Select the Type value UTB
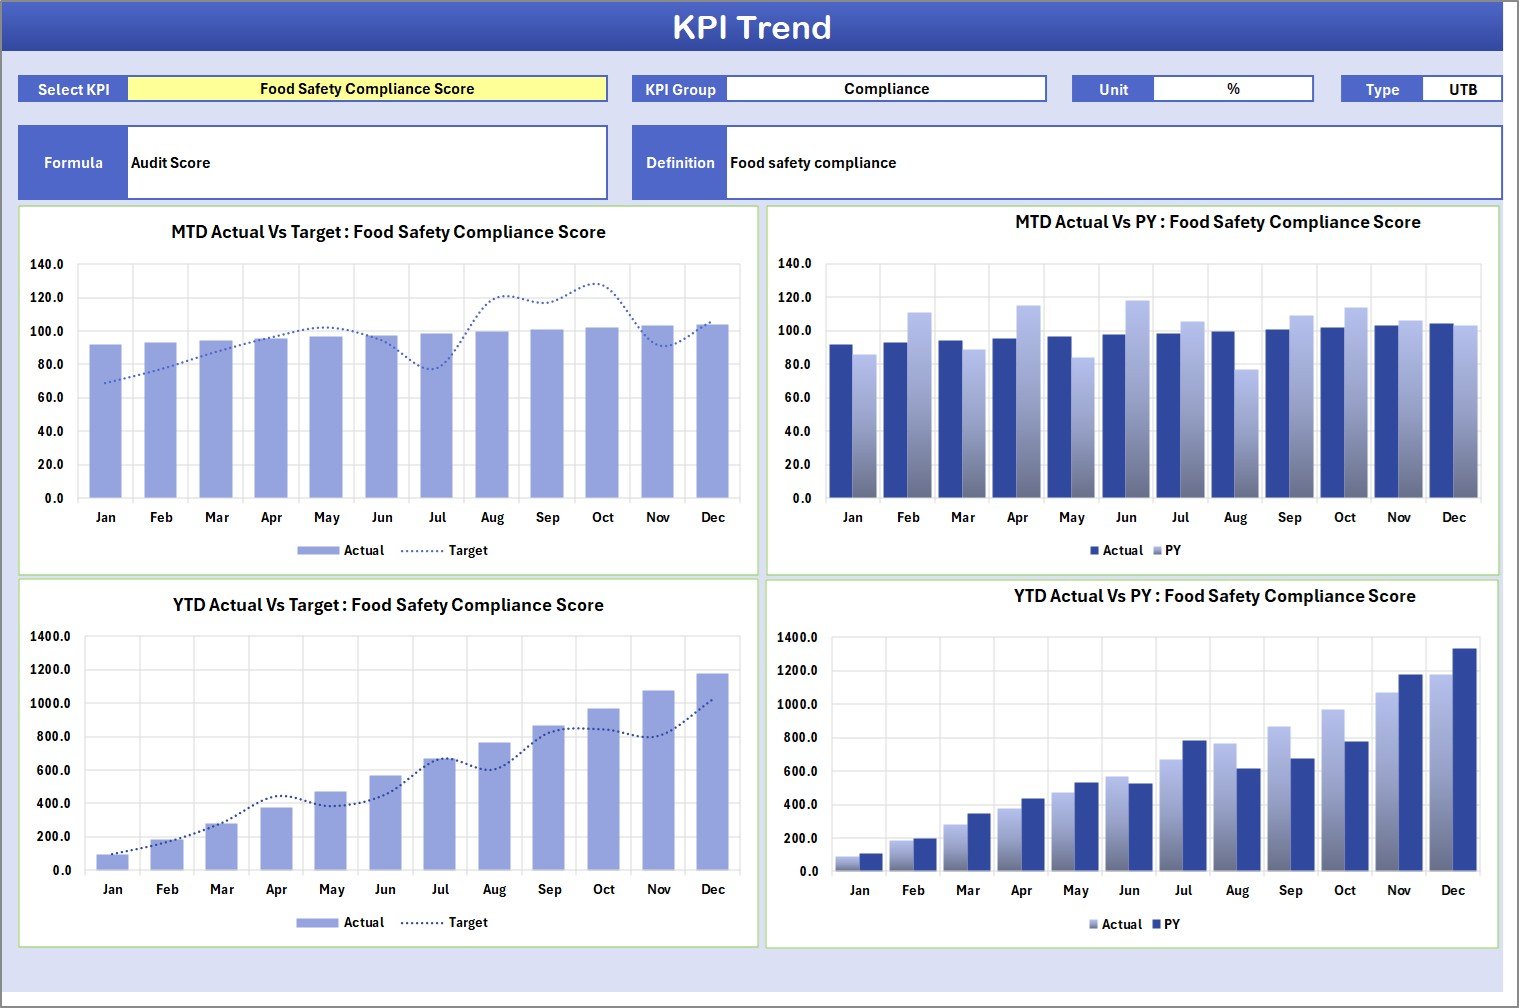This screenshot has height=1008, width=1519. 1462,88
